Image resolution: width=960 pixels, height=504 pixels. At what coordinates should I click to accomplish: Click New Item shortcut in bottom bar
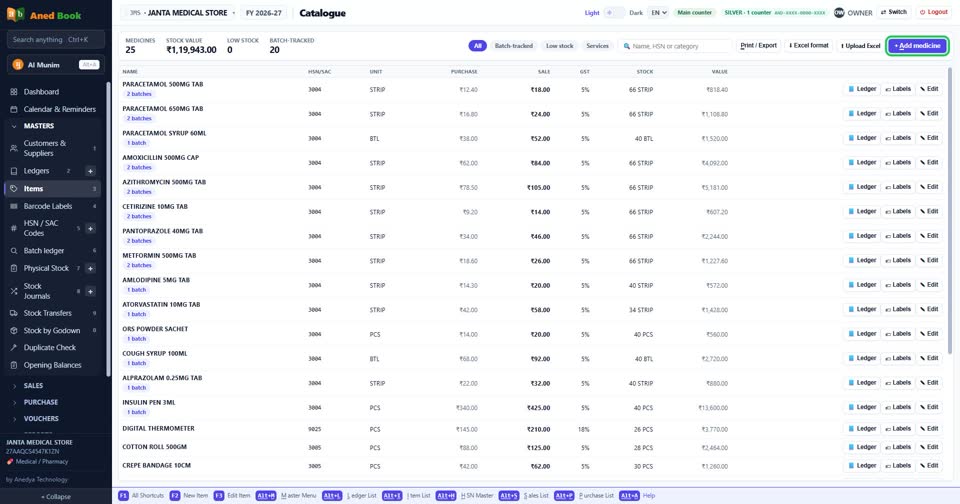pos(189,495)
